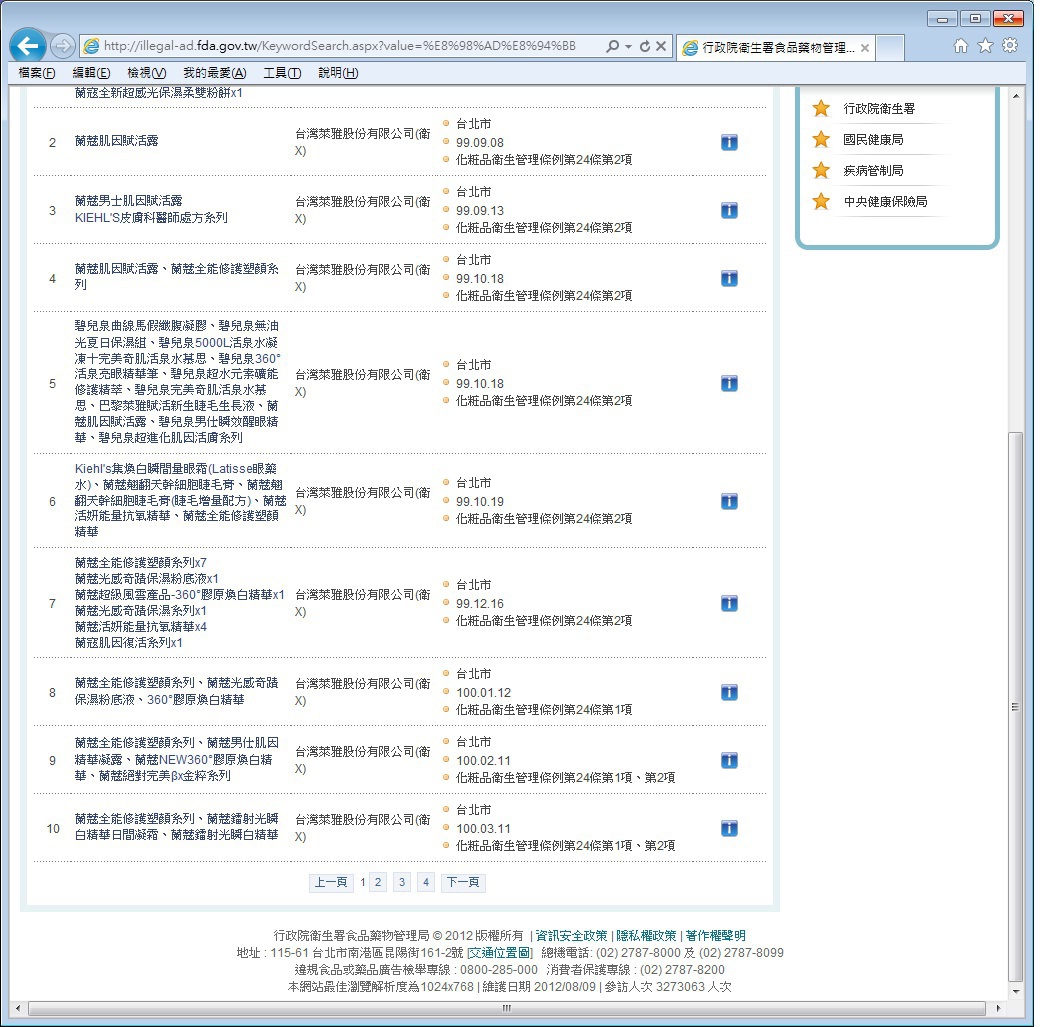Click info icon for row 4 entry
1054x1027 pixels.
click(x=729, y=278)
